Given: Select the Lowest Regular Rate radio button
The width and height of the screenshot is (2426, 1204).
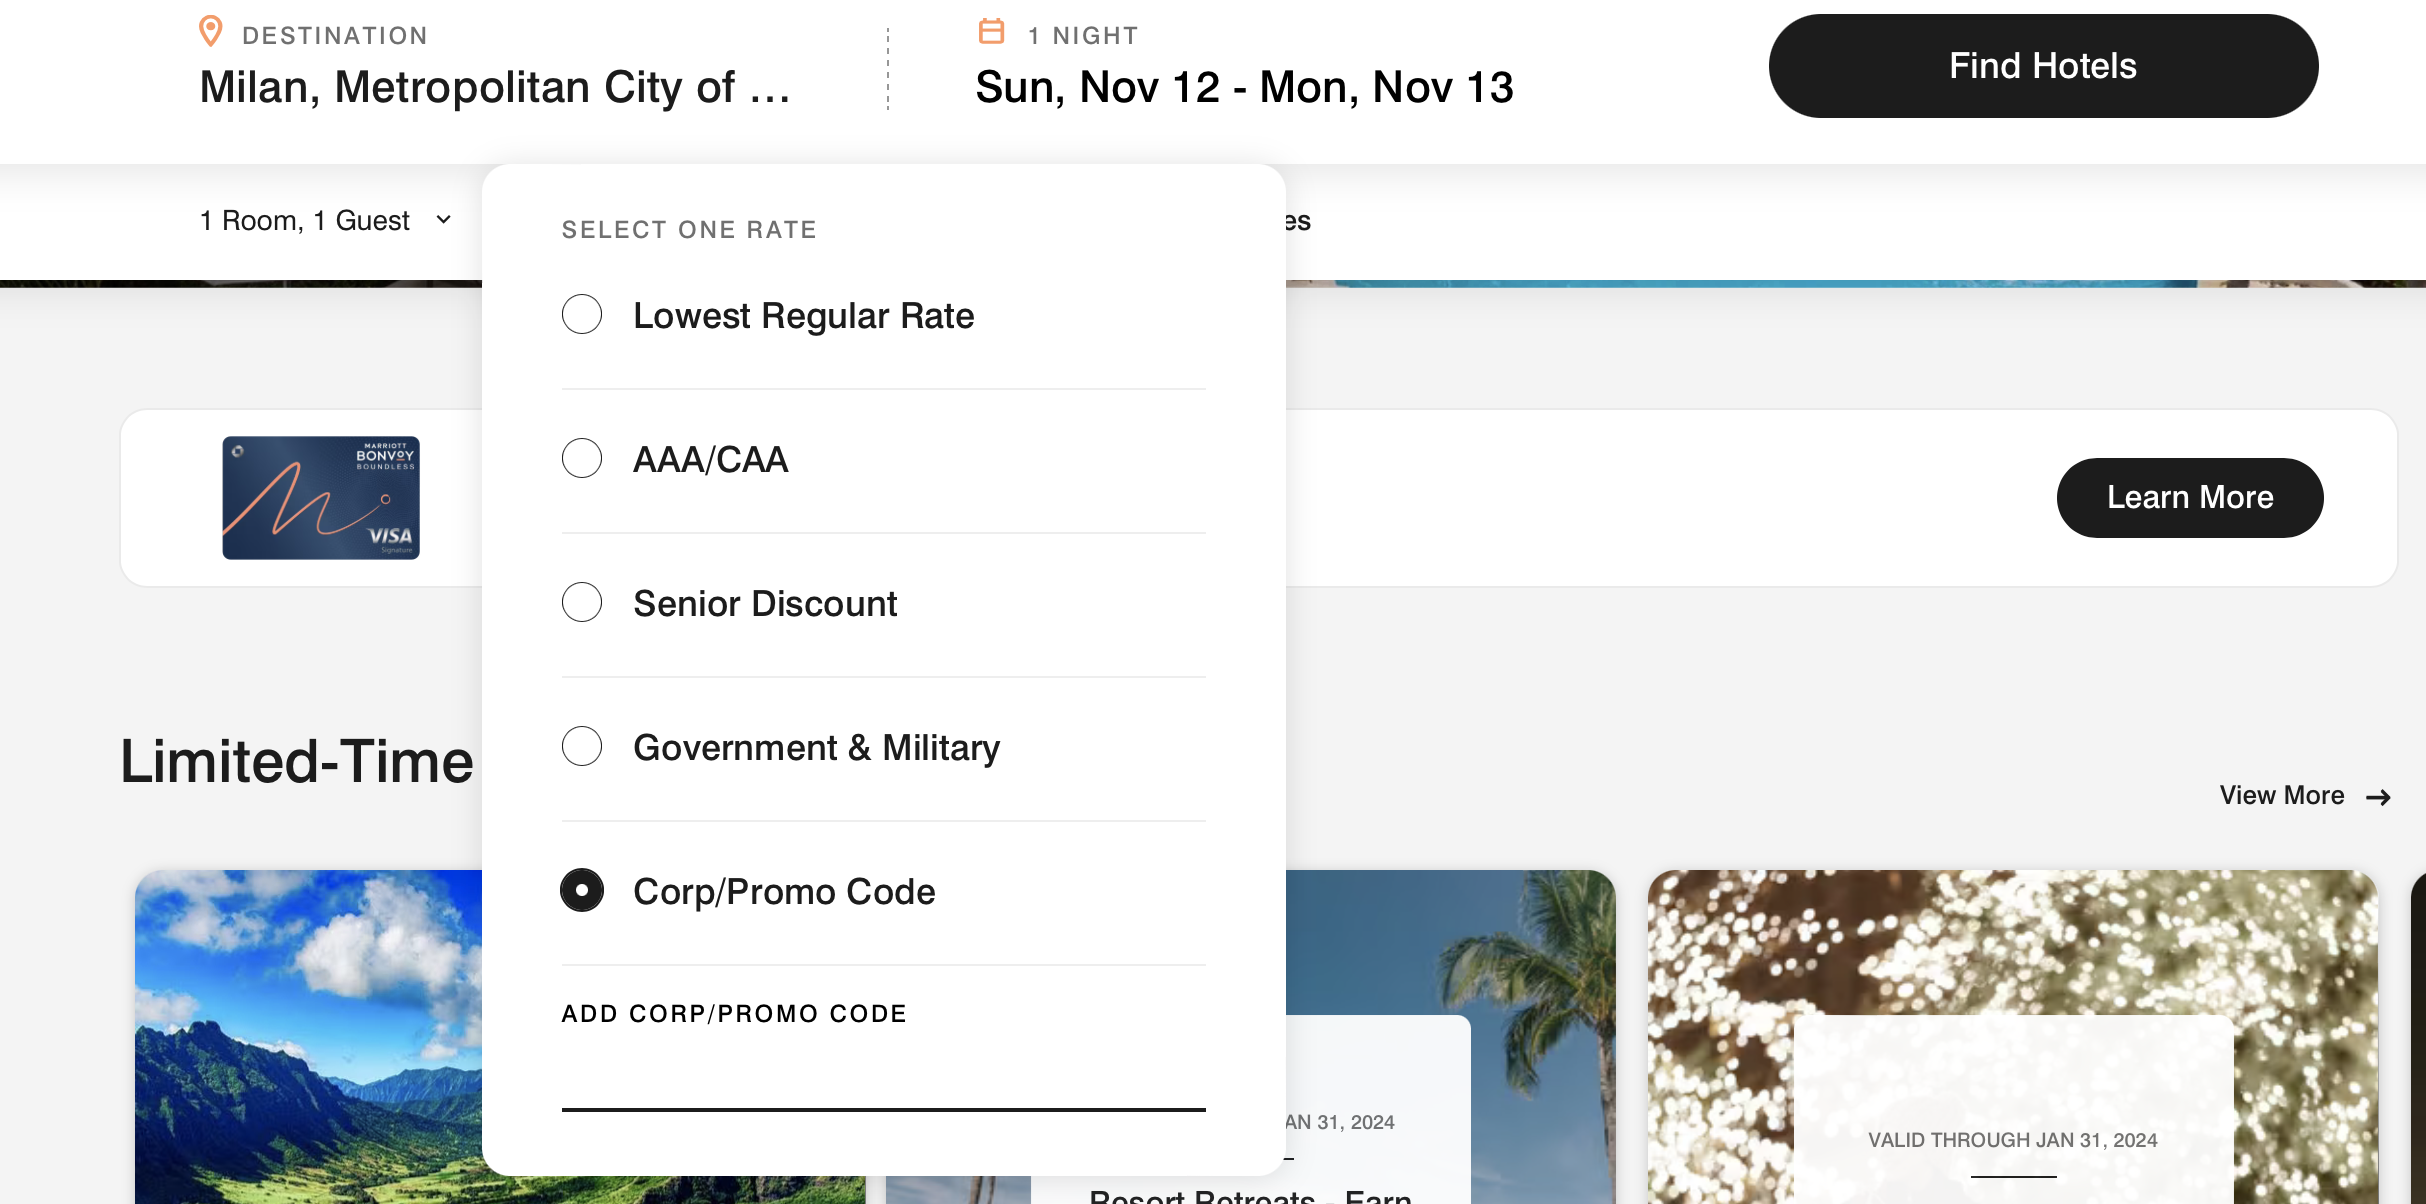Looking at the screenshot, I should 582,315.
